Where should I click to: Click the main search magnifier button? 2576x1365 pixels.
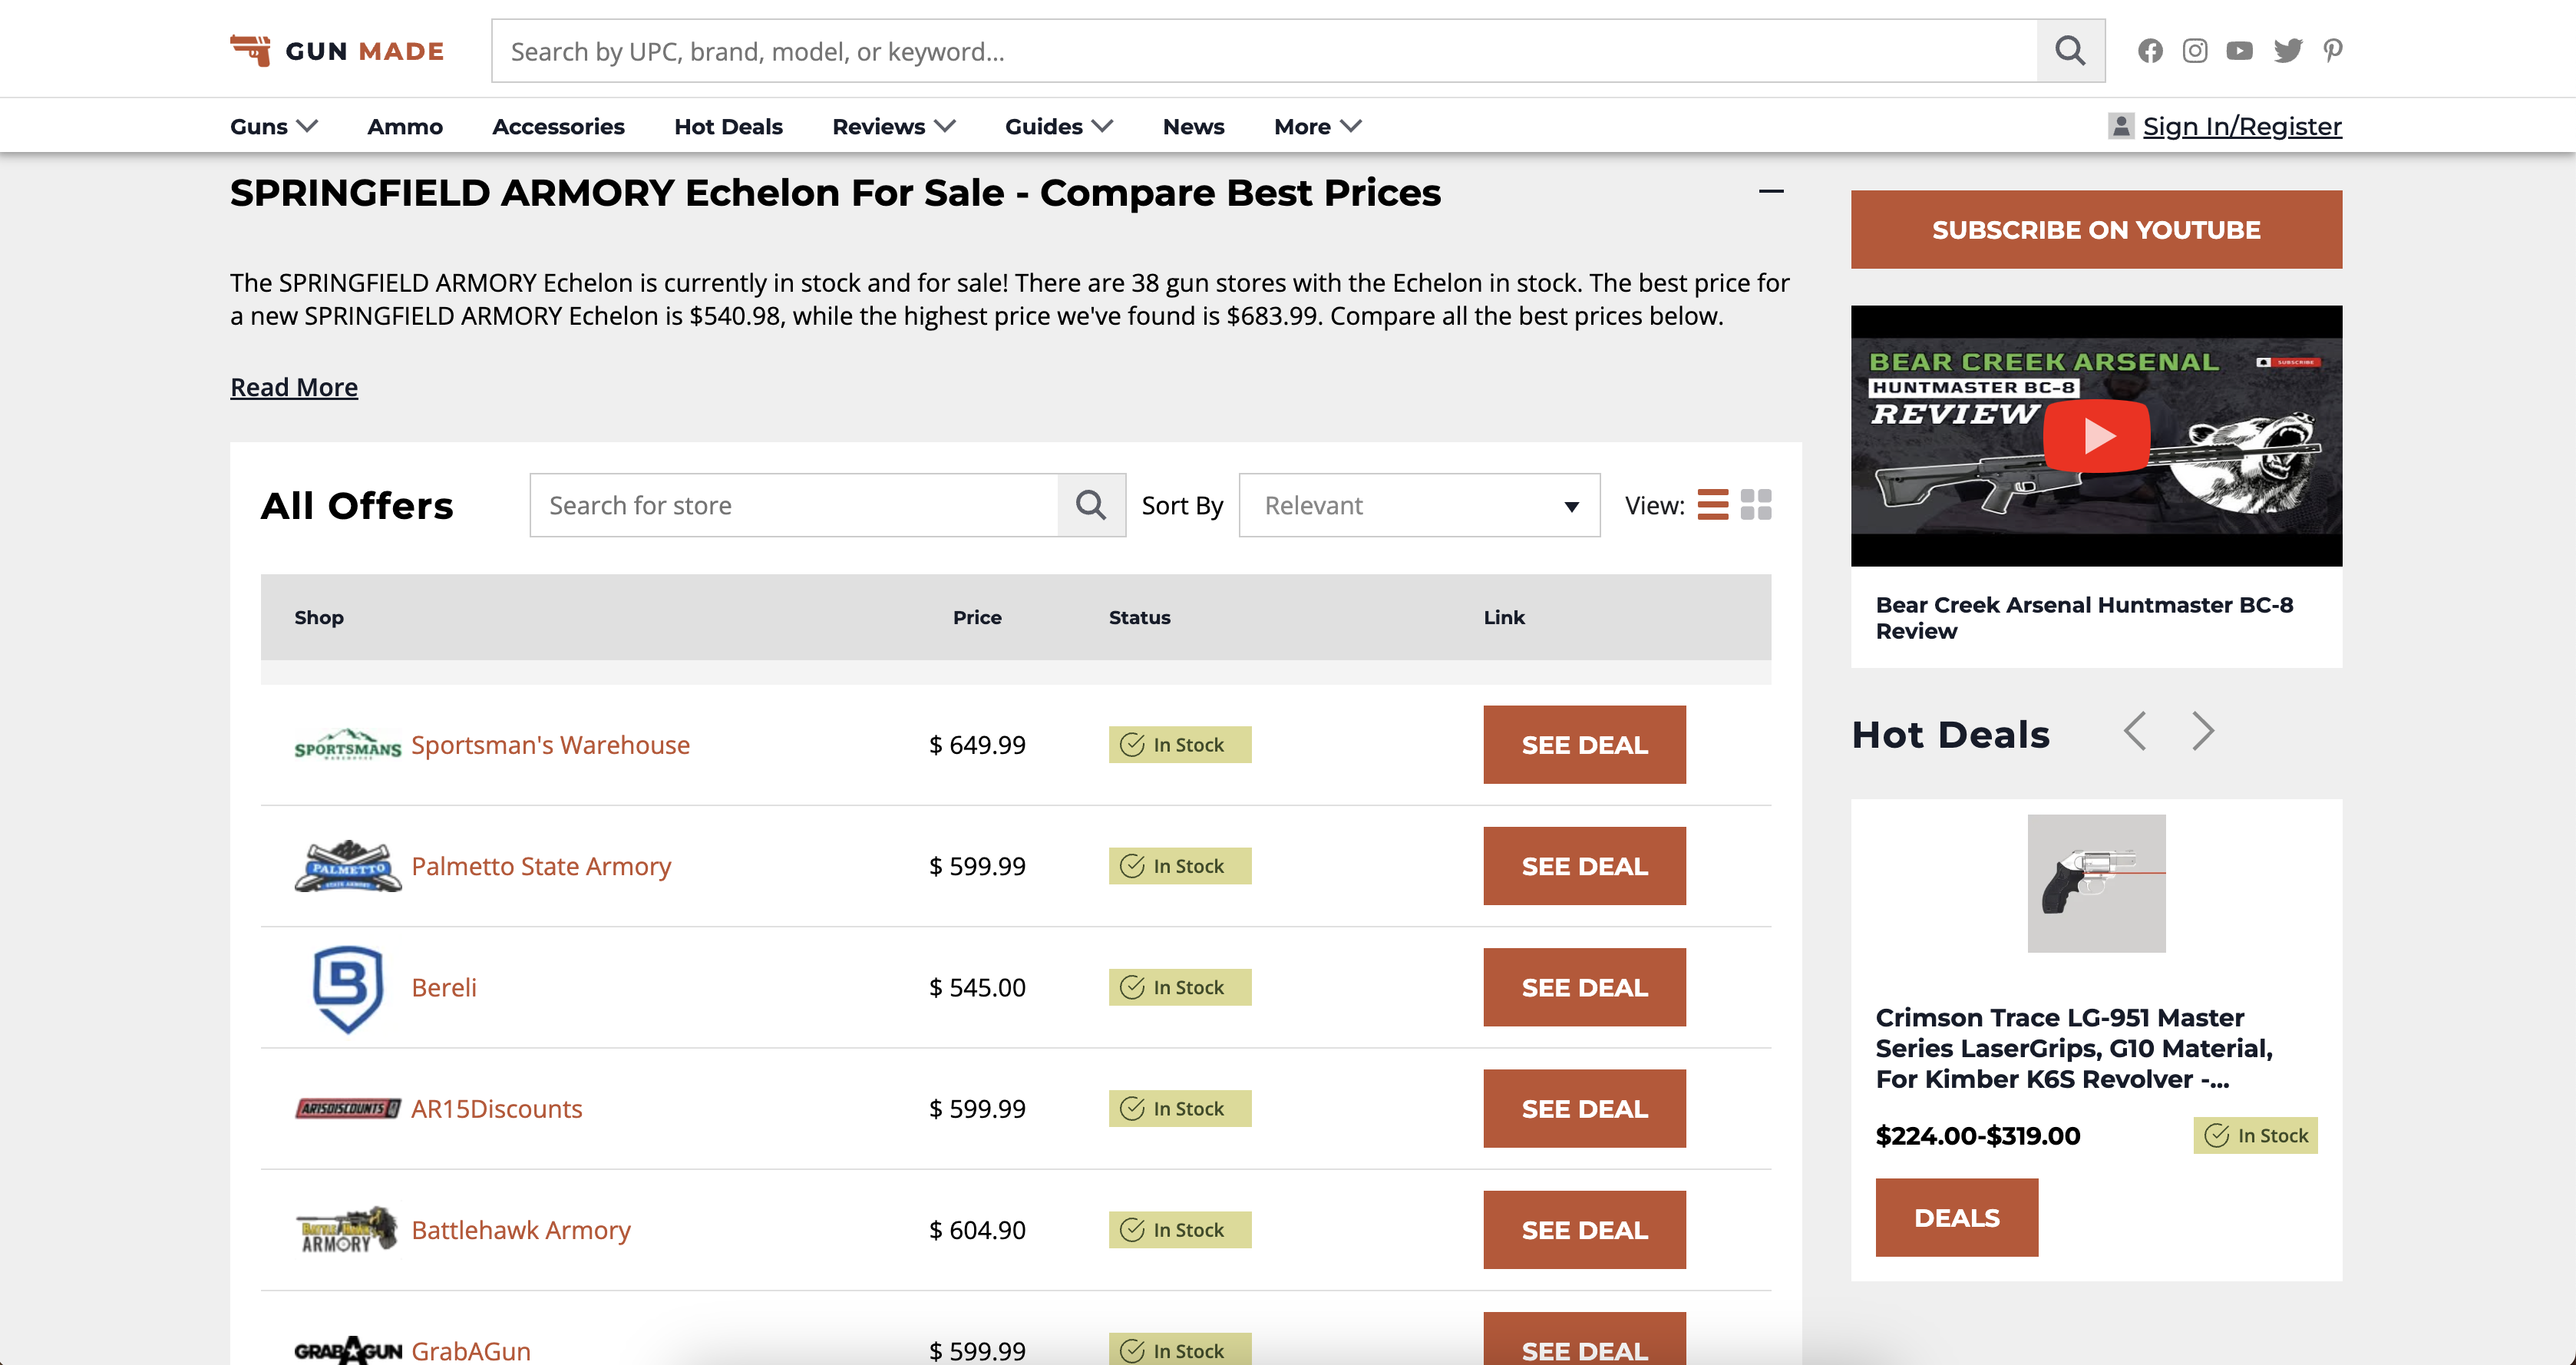tap(2070, 51)
